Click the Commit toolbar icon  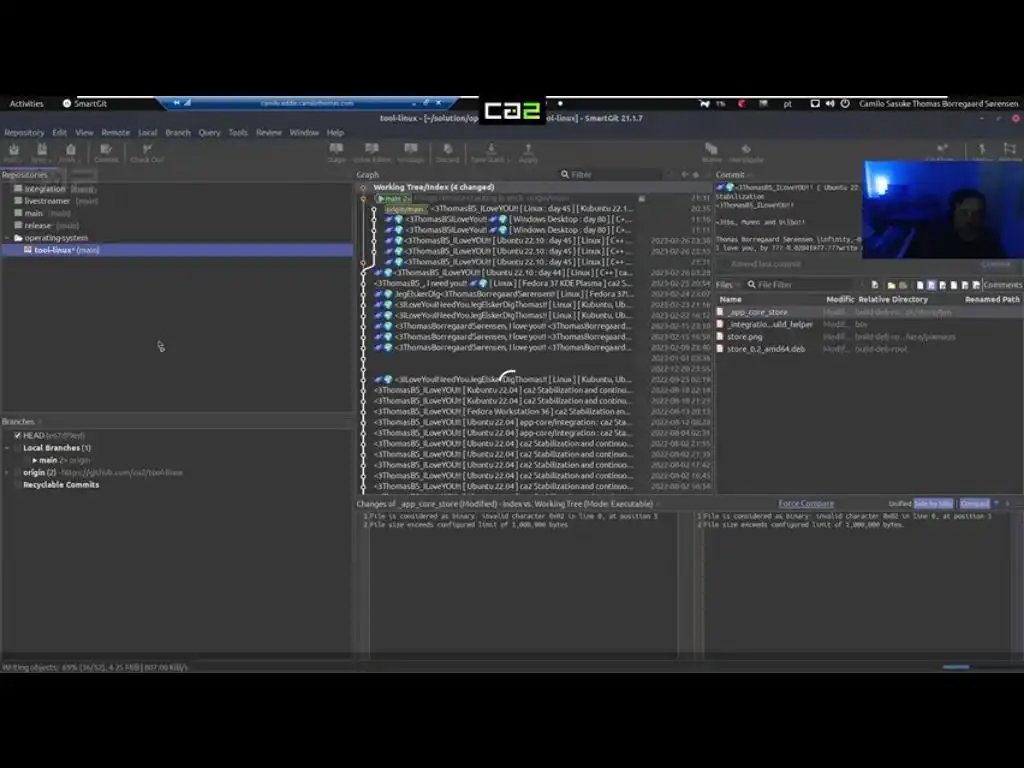point(106,150)
